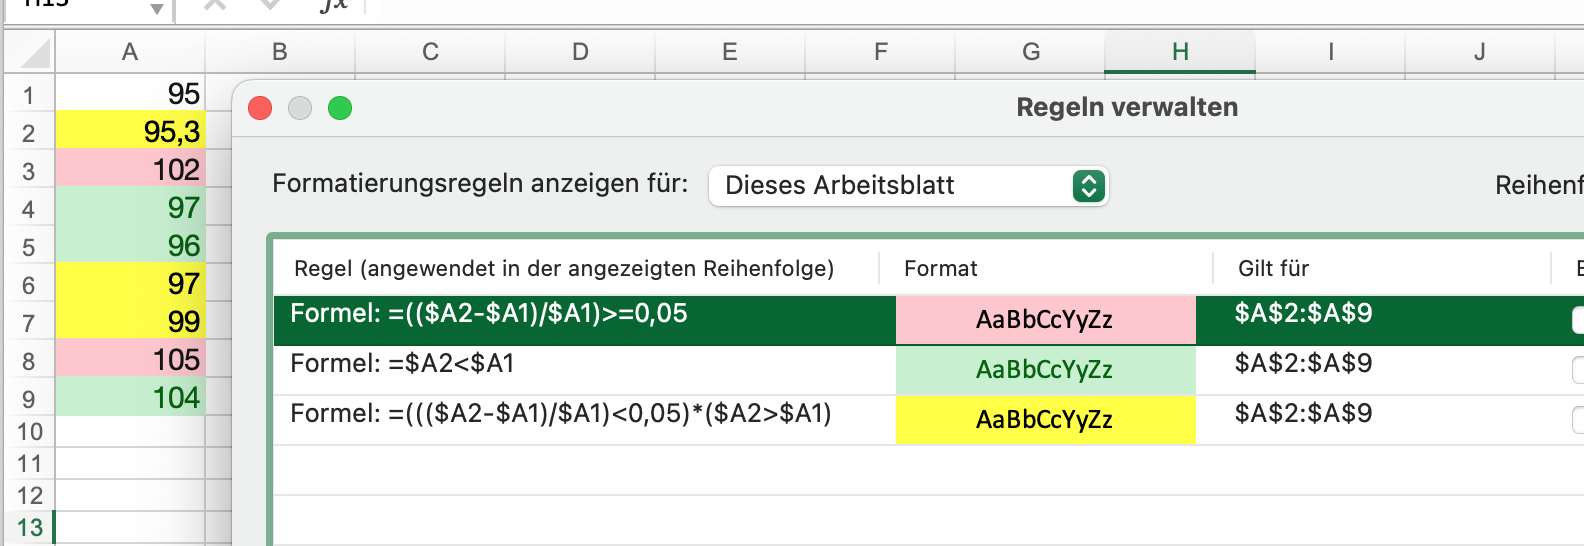Click the formula bar cancel X icon

(214, 5)
